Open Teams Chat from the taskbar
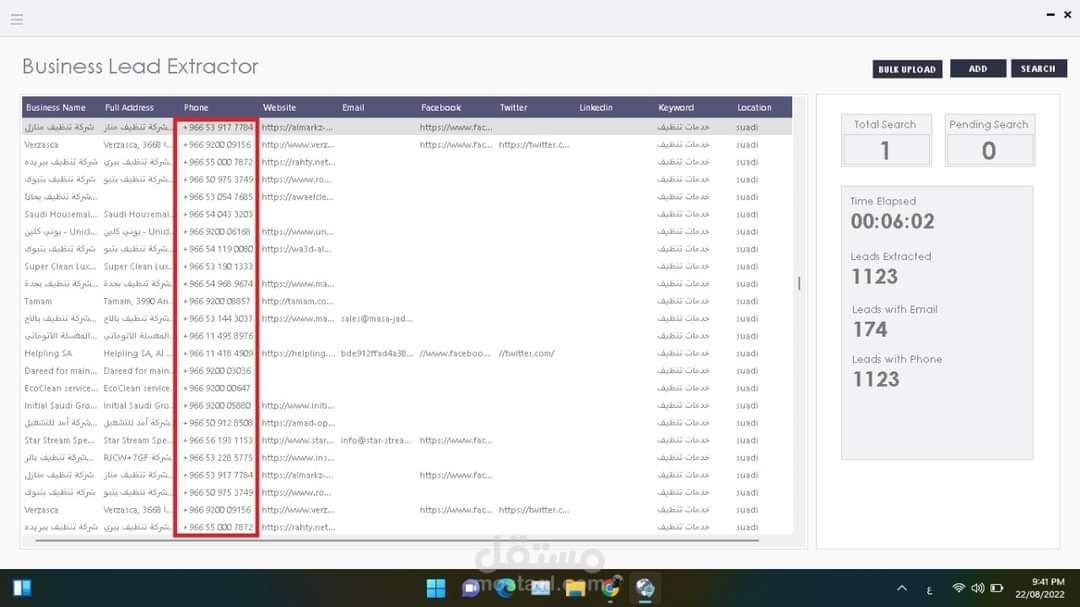This screenshot has width=1080, height=607. pos(471,588)
